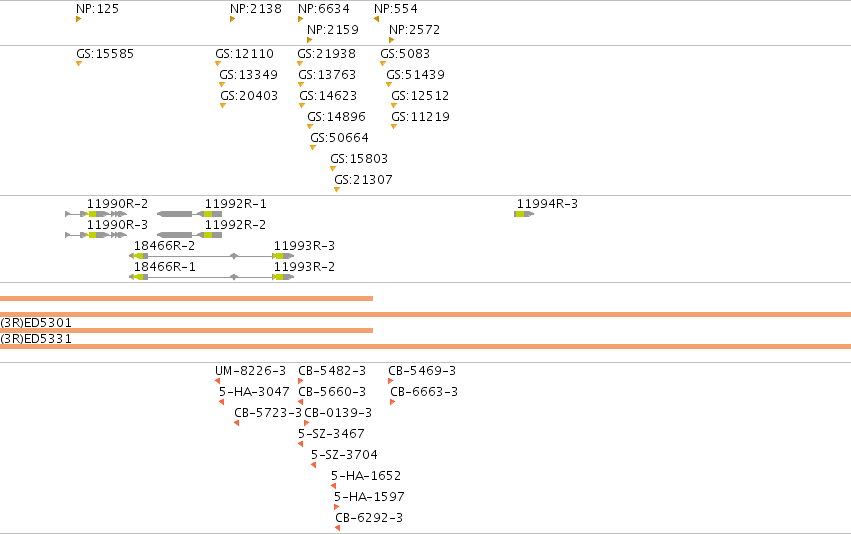
Task: Click the CB-6292-3 label
Action: [x=369, y=518]
